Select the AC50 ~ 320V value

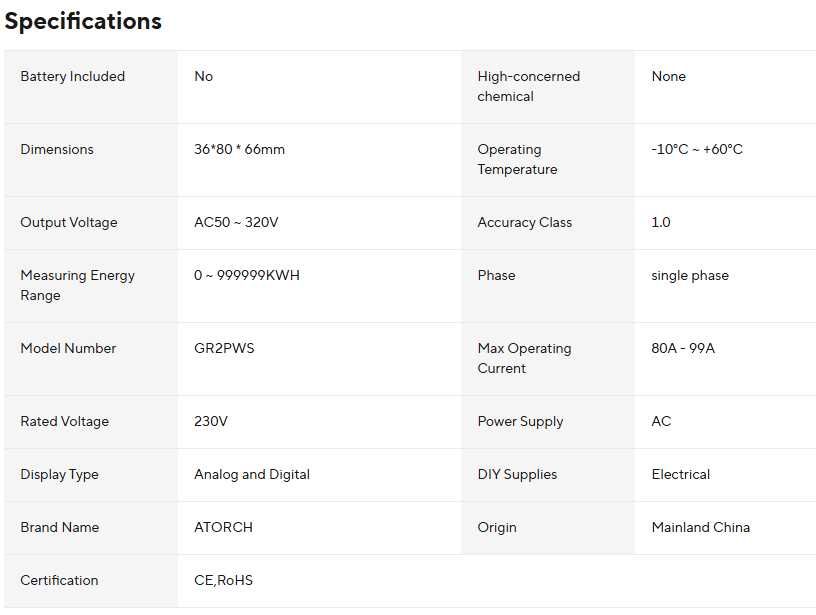tap(236, 222)
